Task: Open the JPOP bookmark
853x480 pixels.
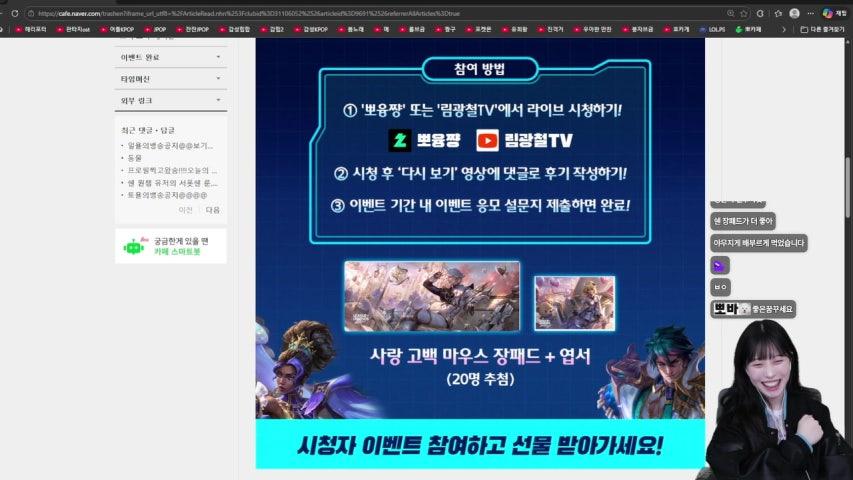Action: coord(156,29)
